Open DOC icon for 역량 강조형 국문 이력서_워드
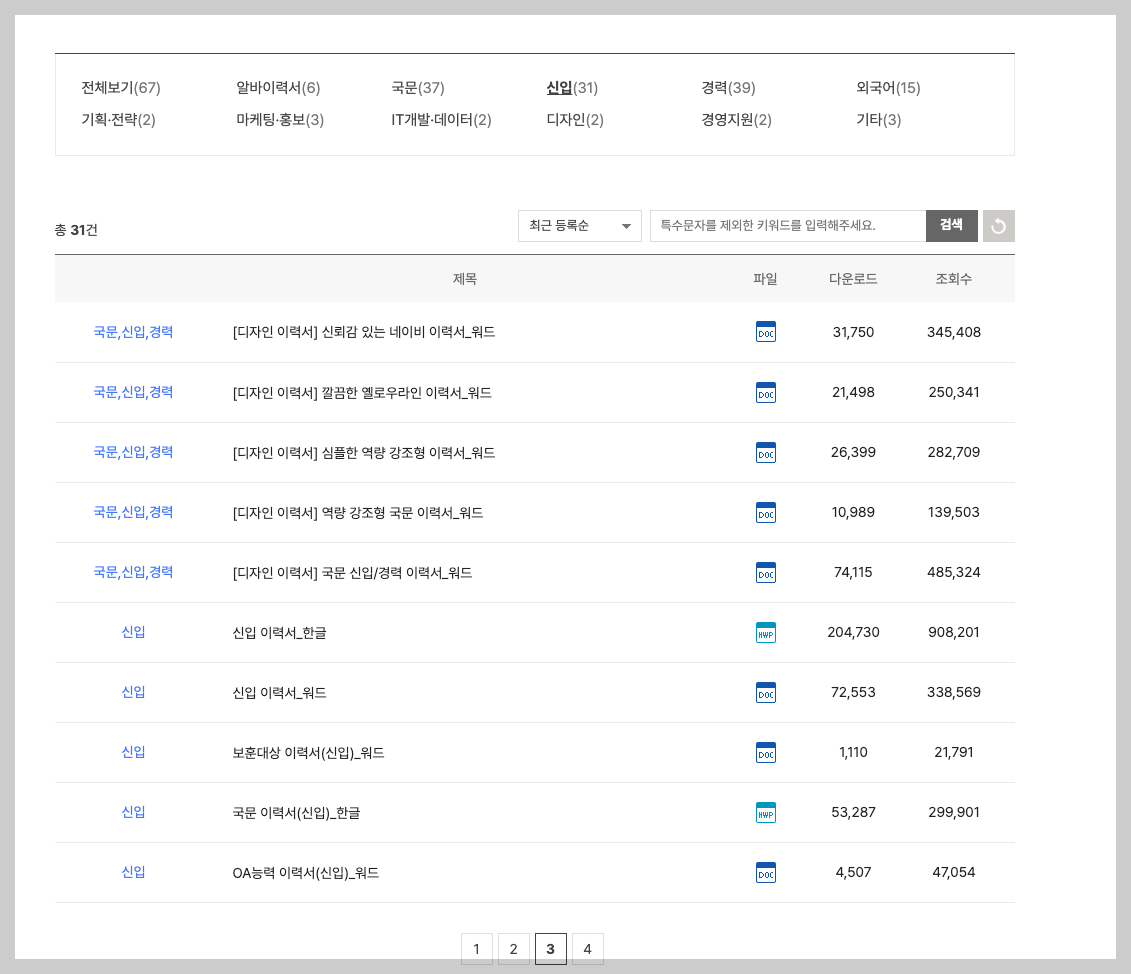This screenshot has width=1131, height=974. point(766,512)
